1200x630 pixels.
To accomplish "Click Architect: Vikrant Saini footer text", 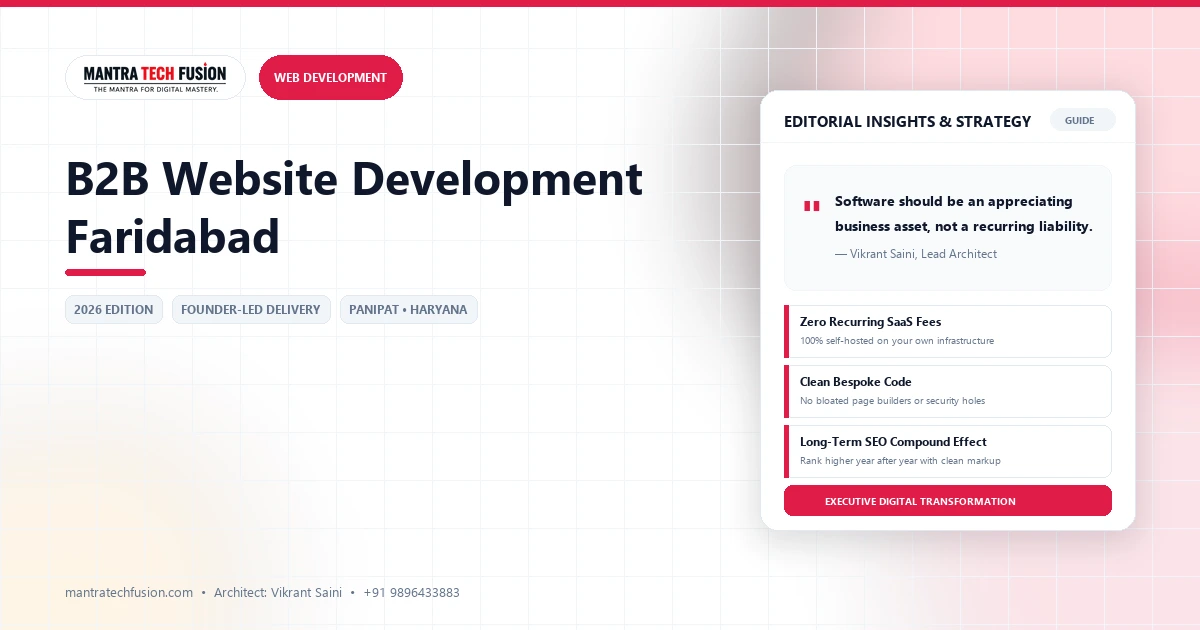I will pyautogui.click(x=278, y=593).
